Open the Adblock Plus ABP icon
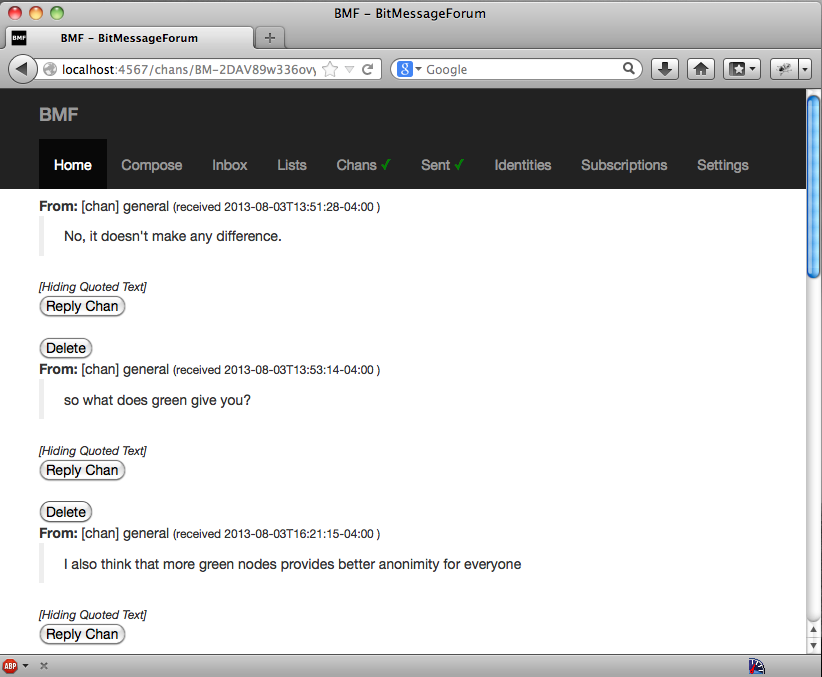This screenshot has height=677, width=822. 10,666
